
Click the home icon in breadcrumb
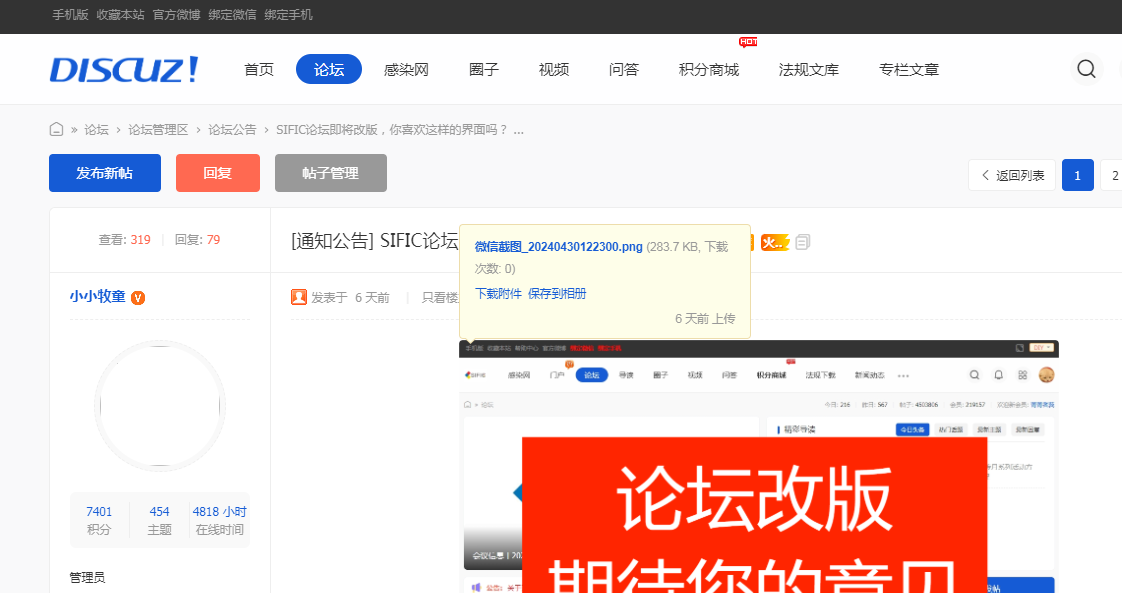pos(57,129)
